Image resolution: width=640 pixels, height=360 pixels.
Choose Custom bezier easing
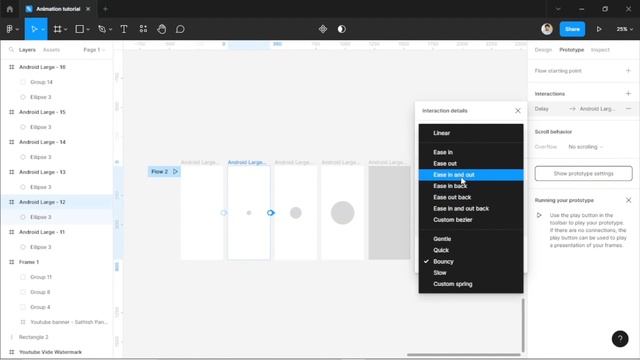(471, 220)
